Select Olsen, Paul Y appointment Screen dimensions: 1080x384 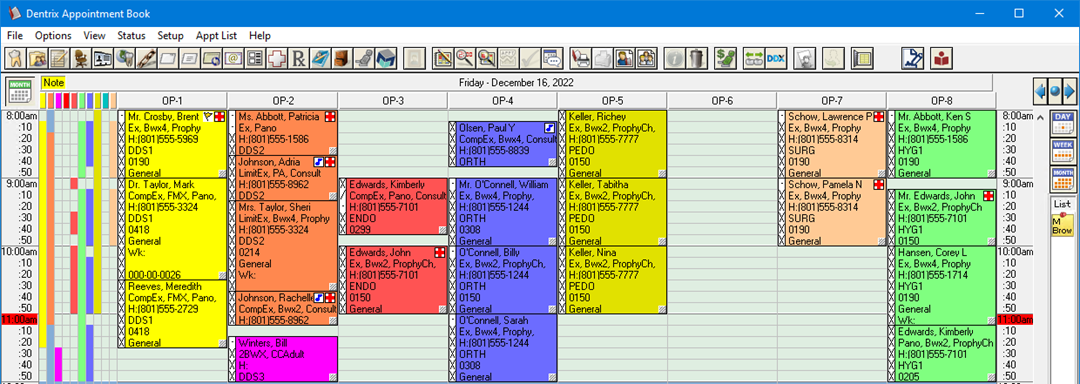click(502, 144)
